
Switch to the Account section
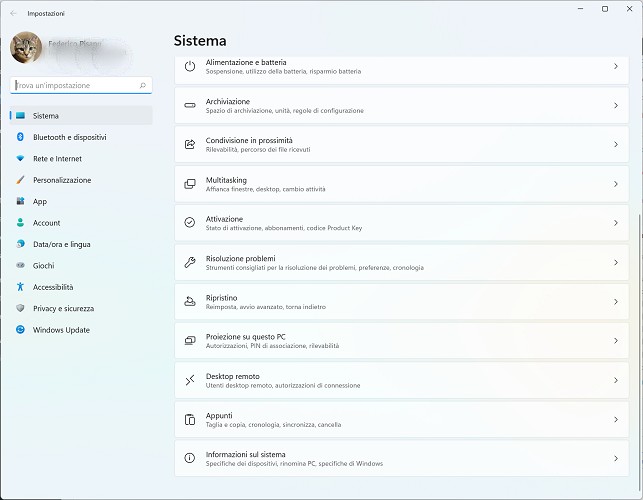[x=46, y=223]
